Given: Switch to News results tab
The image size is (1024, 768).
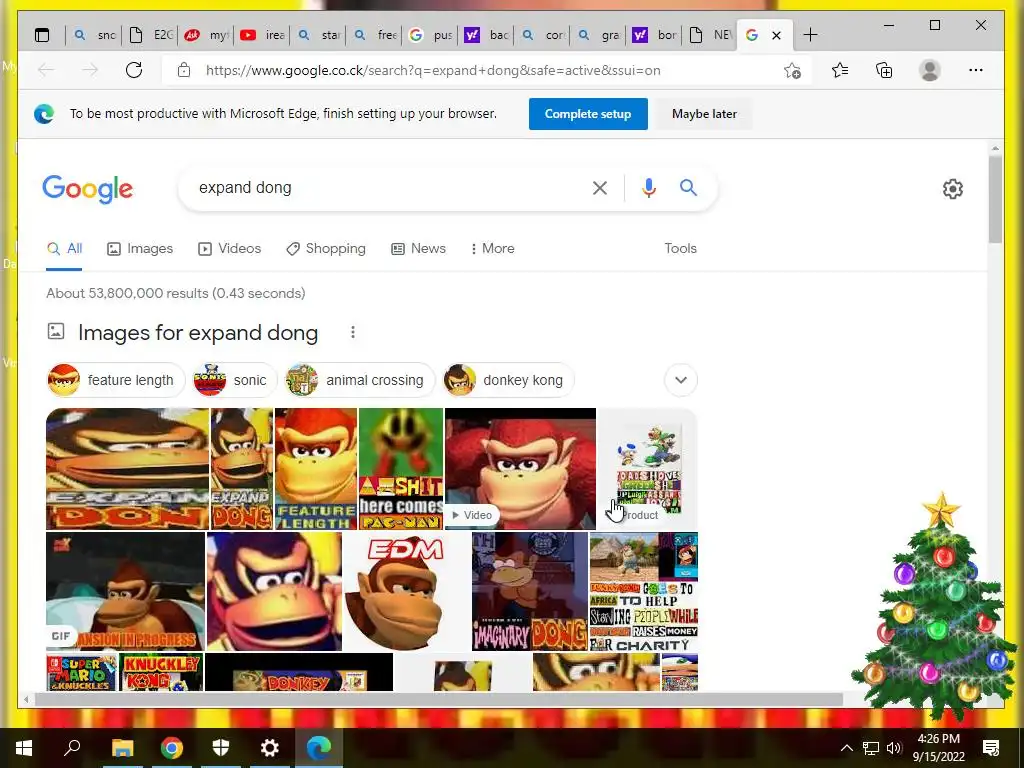Looking at the screenshot, I should 418,249.
